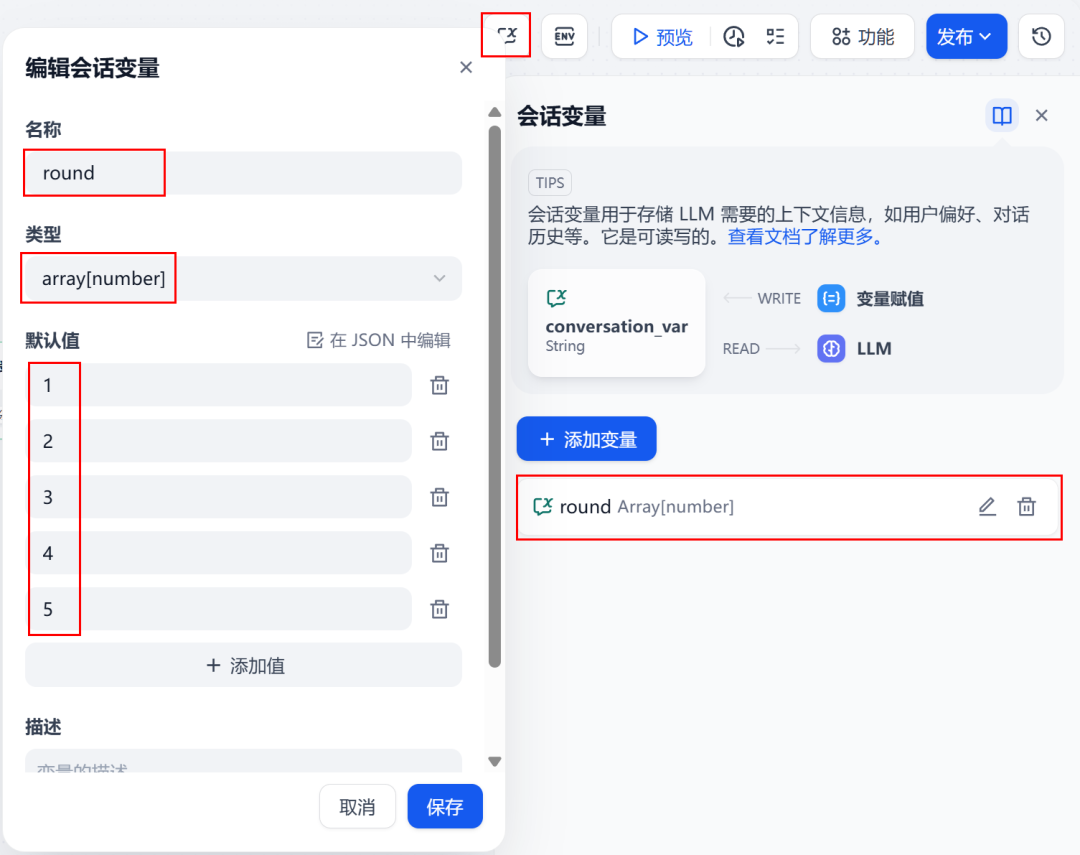Click the 变量赋值 node icon
The image size is (1080, 855).
point(831,298)
